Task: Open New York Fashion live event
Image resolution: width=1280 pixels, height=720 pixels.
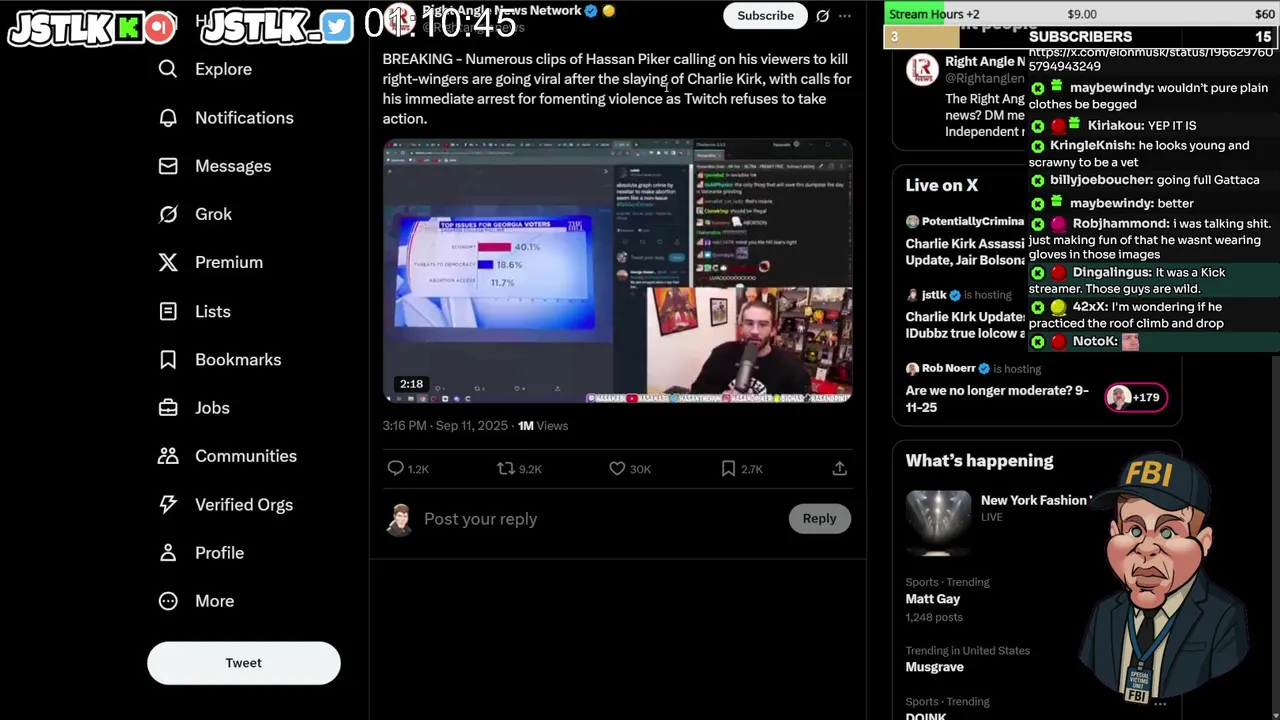Action: click(1034, 500)
